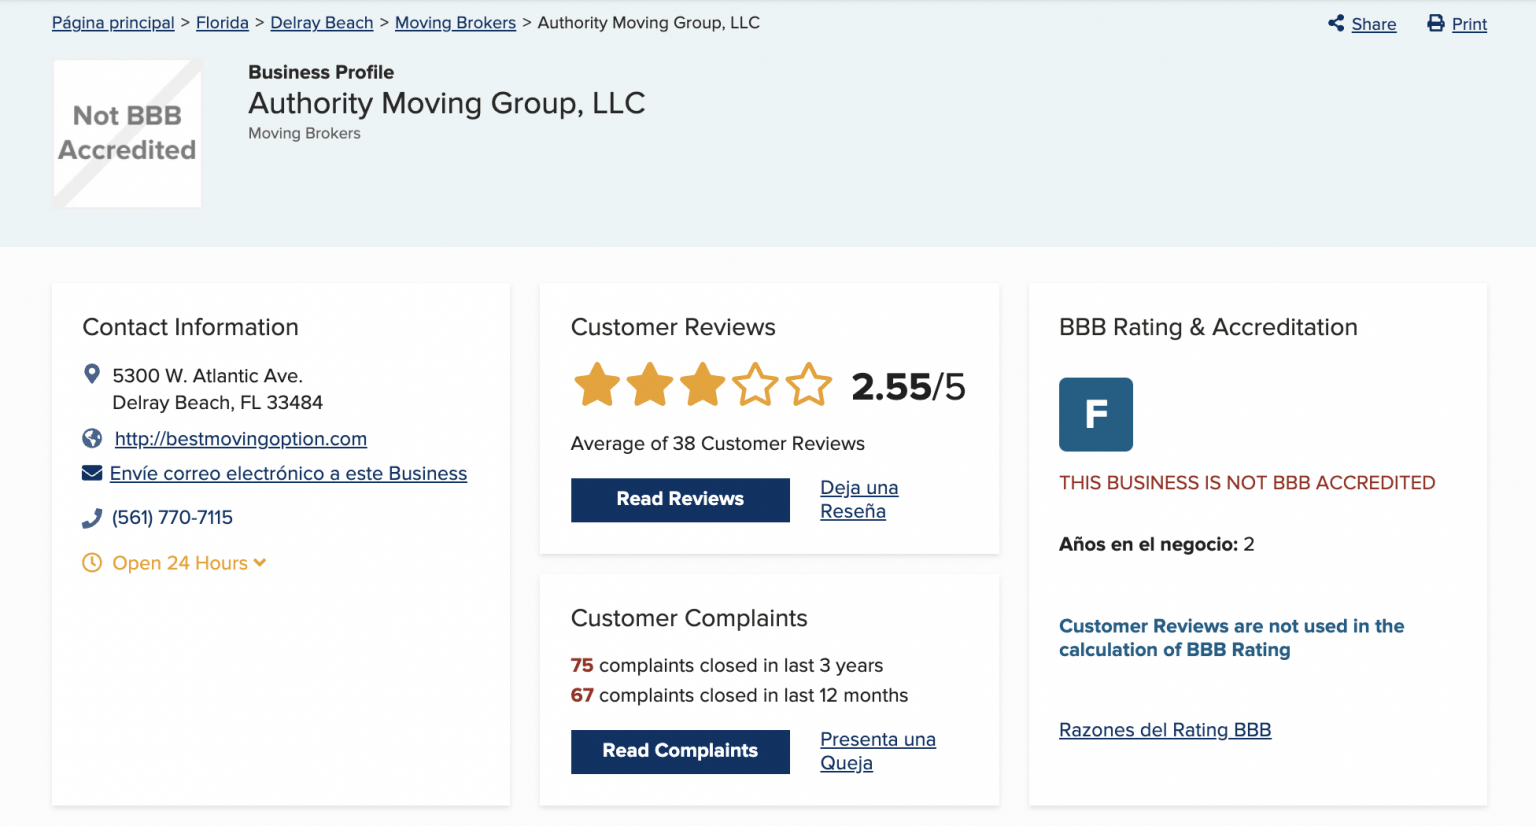Open the Moving Brokers breadcrumb
This screenshot has height=826, width=1536.
(455, 22)
